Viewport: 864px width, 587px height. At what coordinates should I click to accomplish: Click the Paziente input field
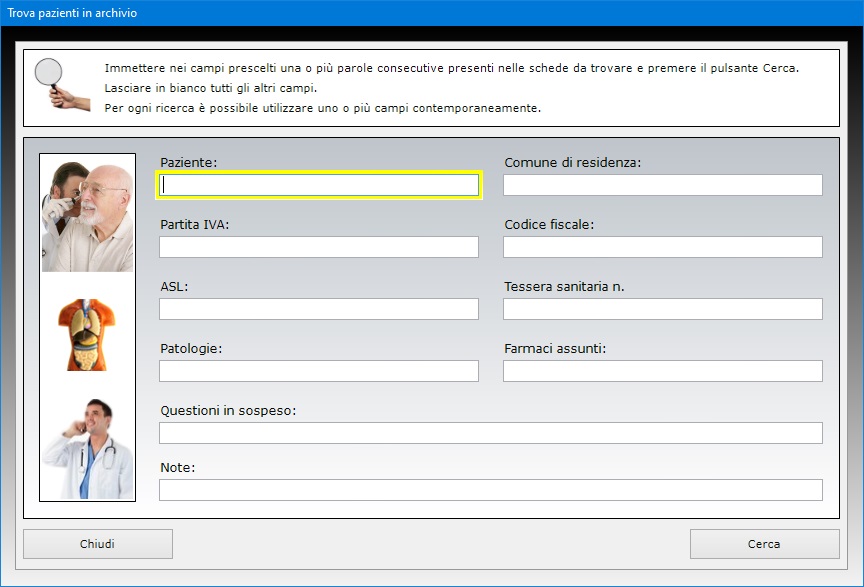[319, 185]
